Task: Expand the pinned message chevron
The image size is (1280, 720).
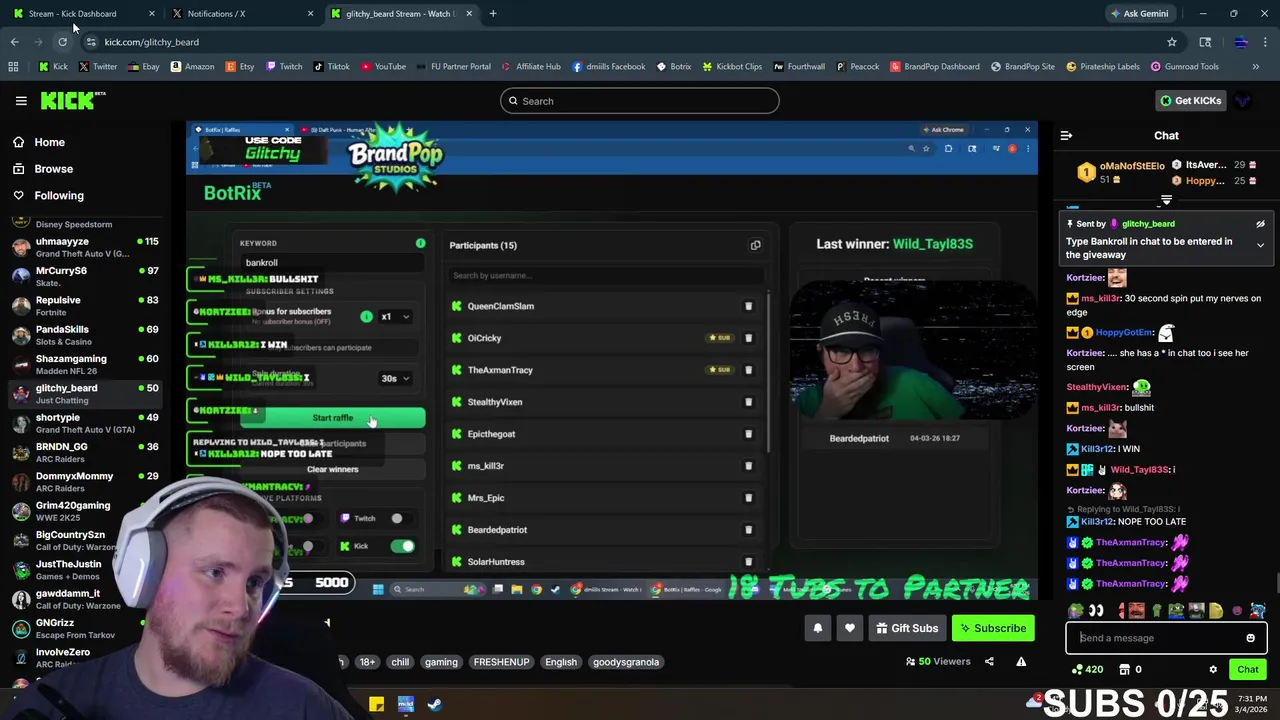Action: [x=1260, y=245]
